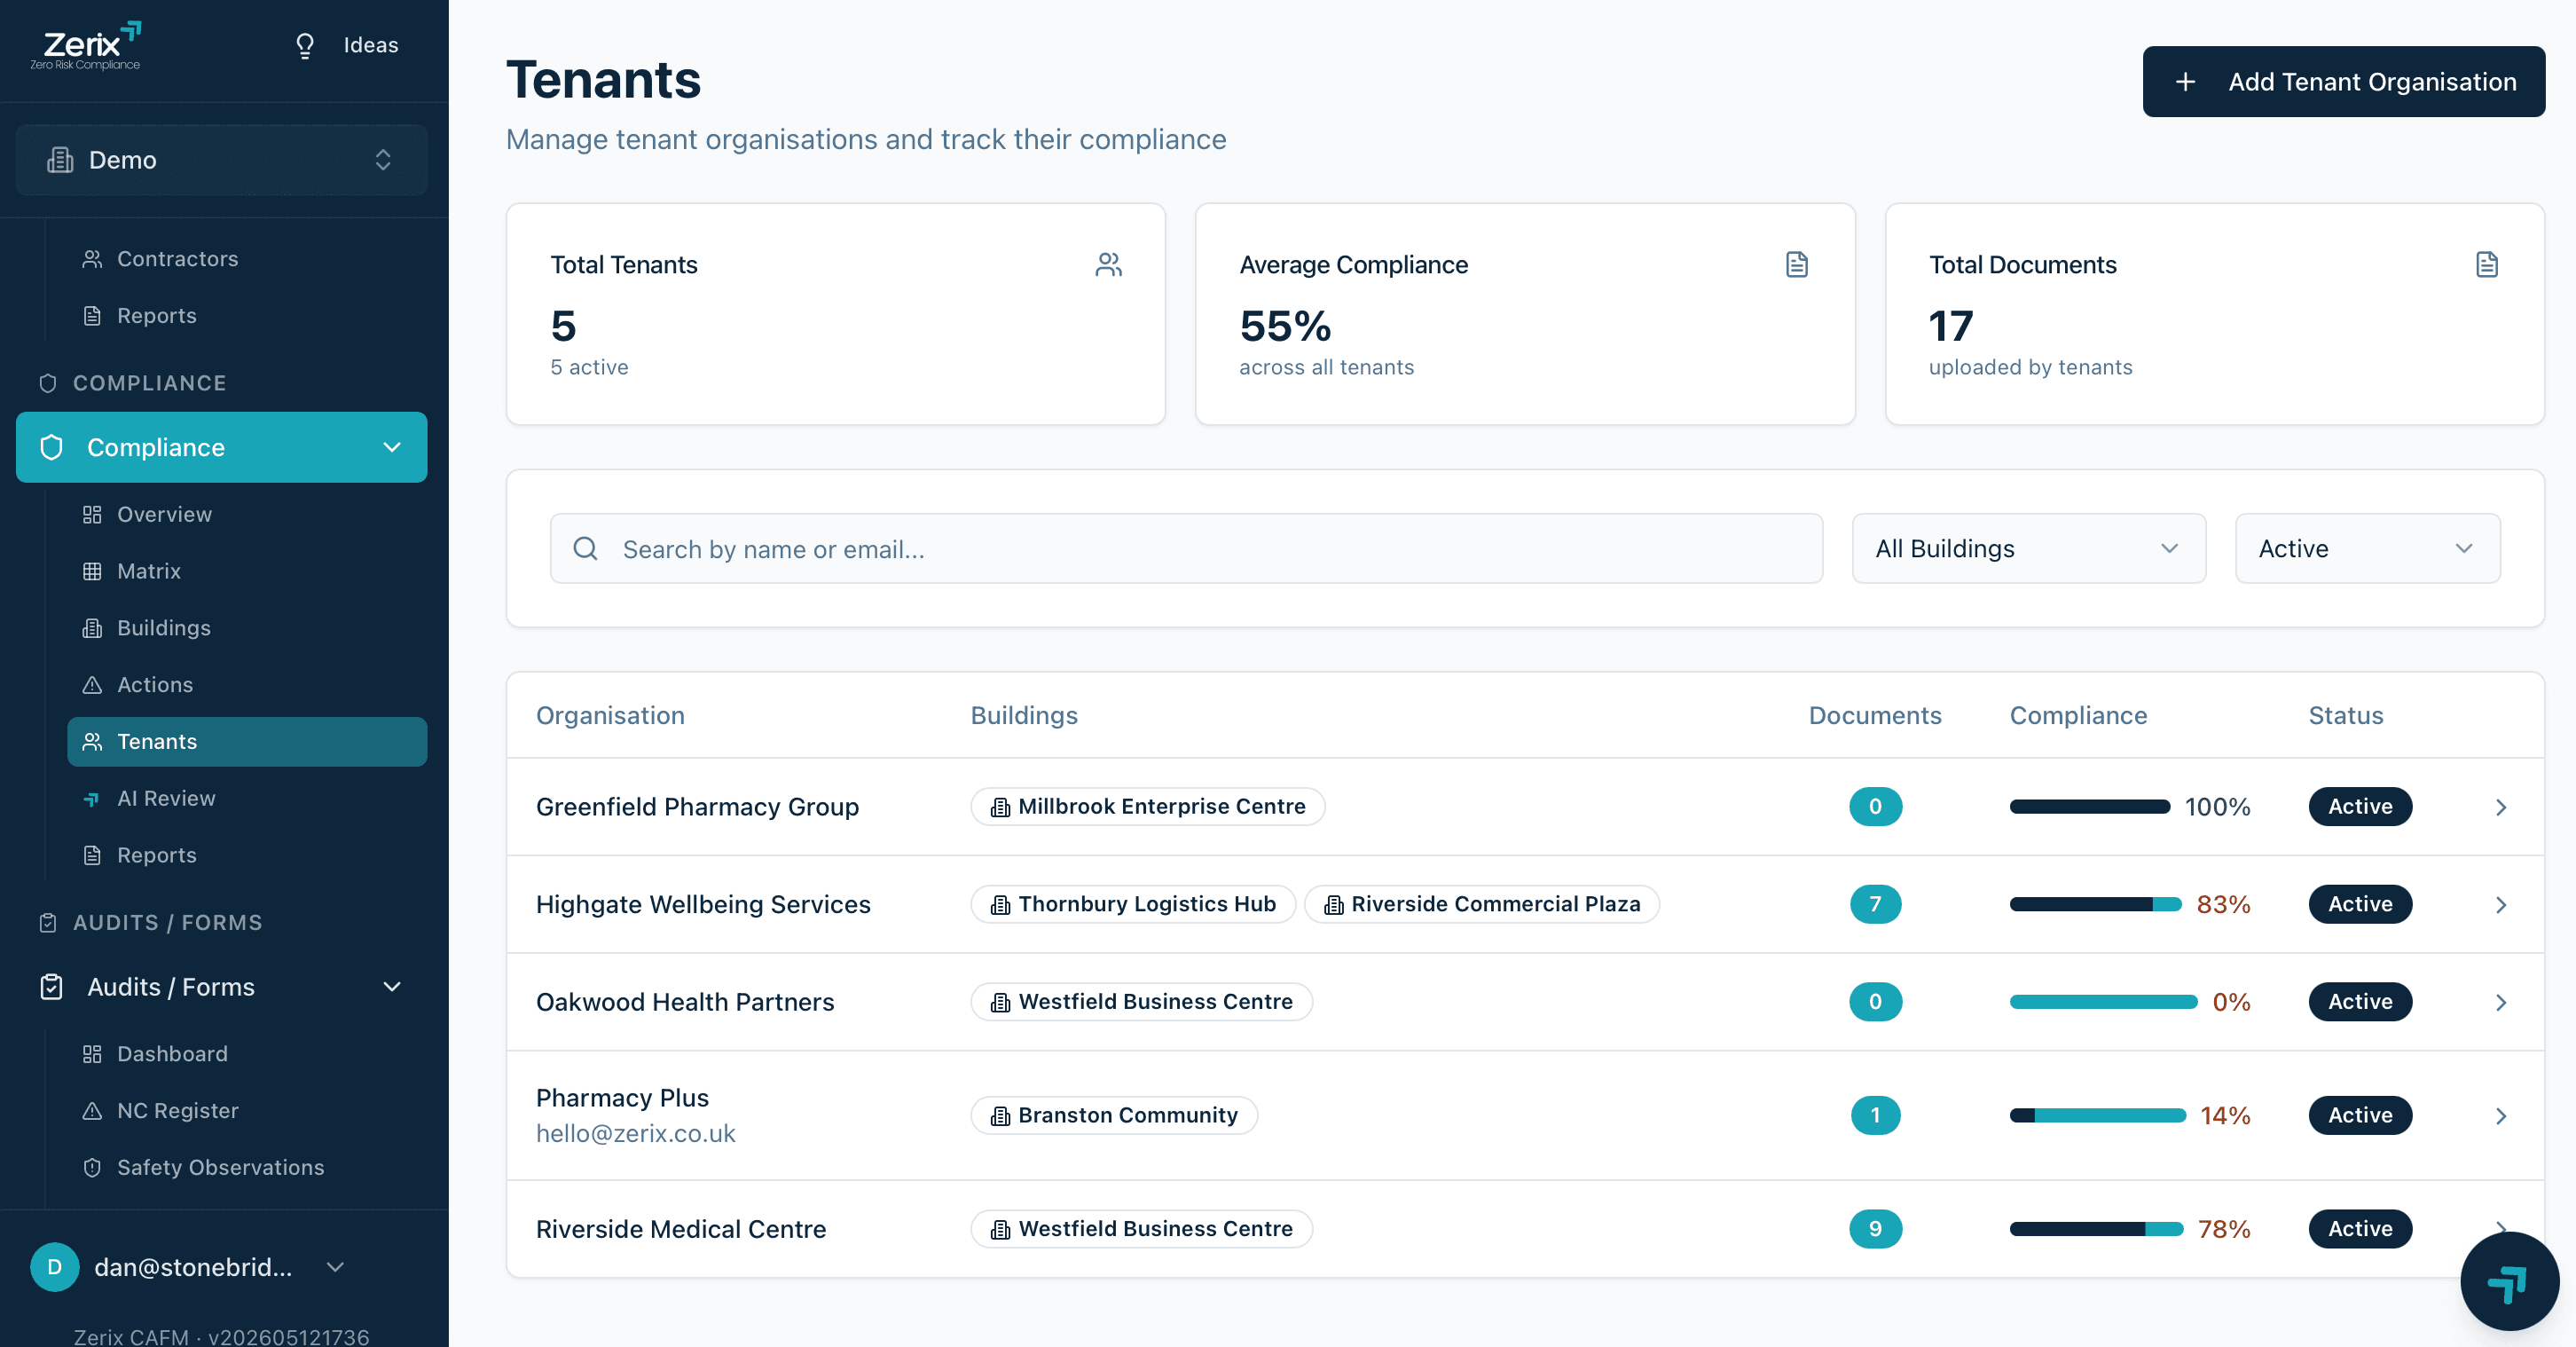The image size is (2576, 1347).
Task: Click Add Tenant Organisation button
Action: coord(2343,82)
